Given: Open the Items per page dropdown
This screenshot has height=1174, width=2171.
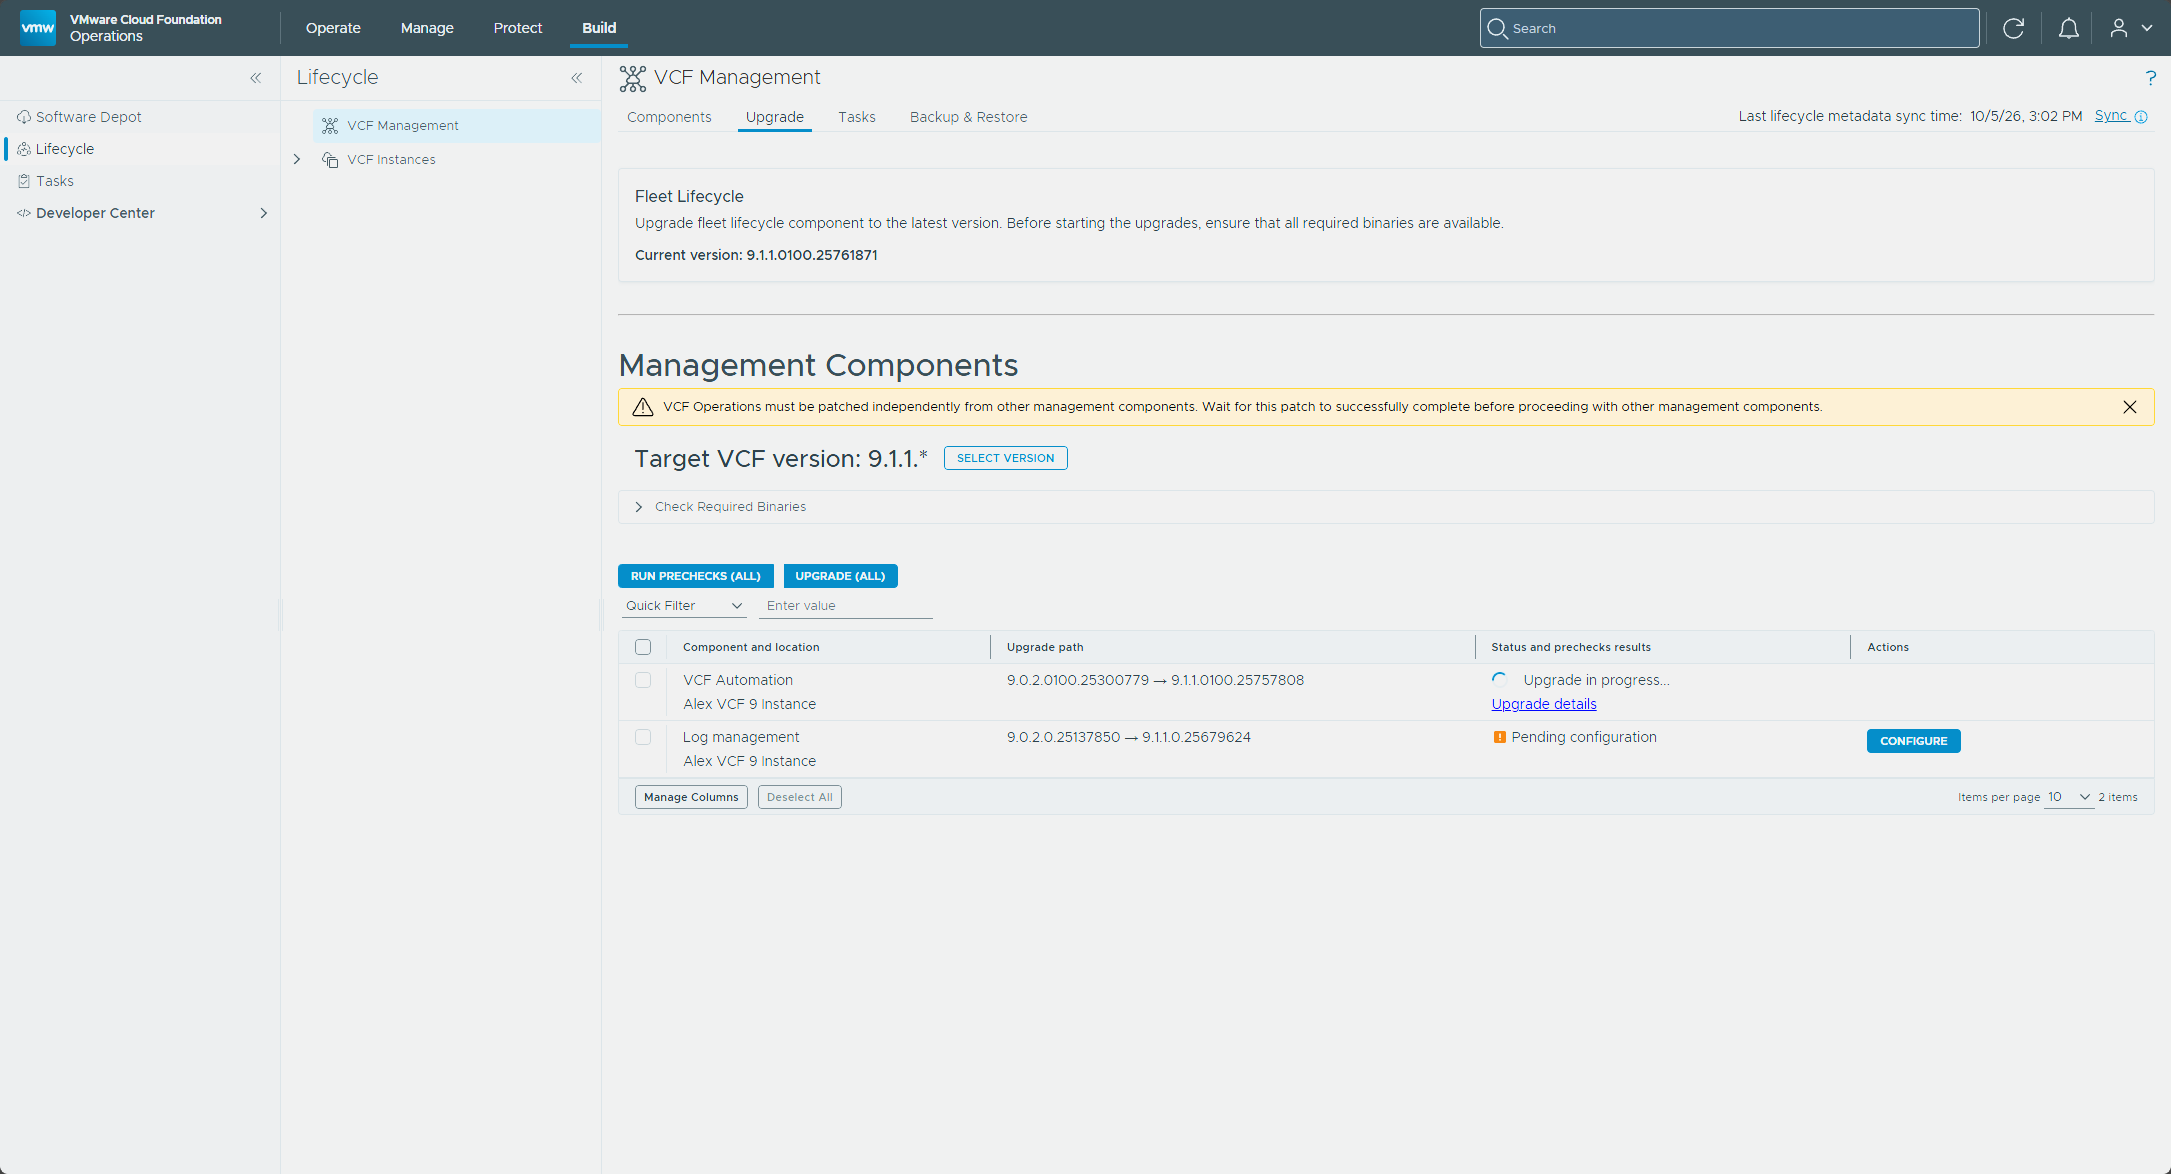Looking at the screenshot, I should point(2068,797).
